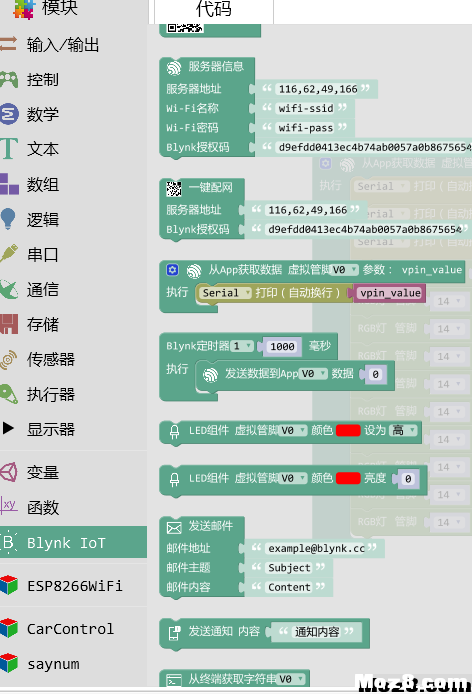Image resolution: width=472 pixels, height=694 pixels.
Task: Click the 从终端获取字符串 terminal icon
Action: [174, 680]
